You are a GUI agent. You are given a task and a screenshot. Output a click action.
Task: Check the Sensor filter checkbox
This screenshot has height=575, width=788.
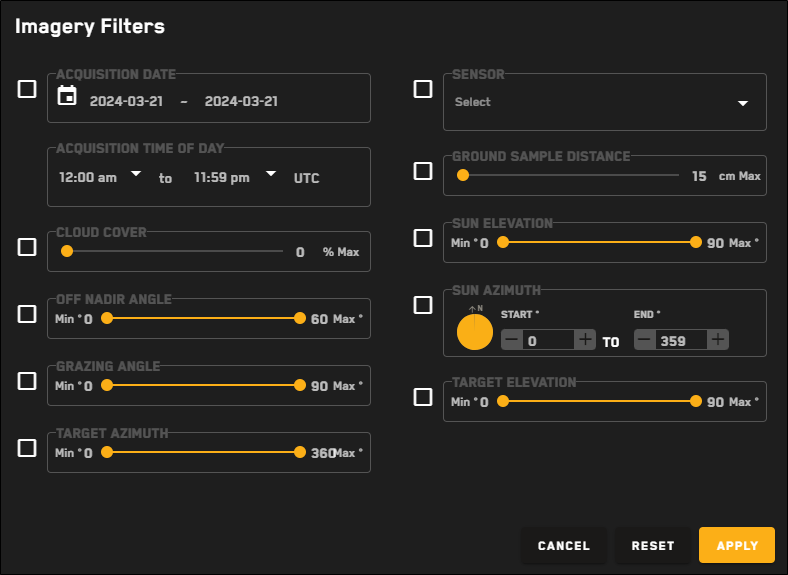coord(423,89)
